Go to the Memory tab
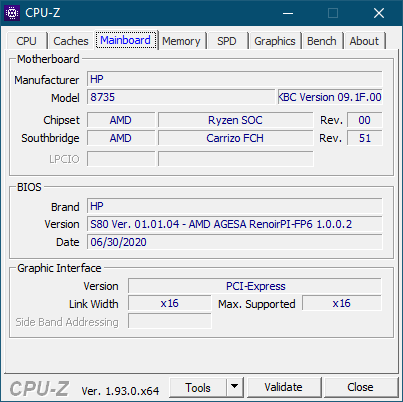The height and width of the screenshot is (402, 403). pos(181,41)
